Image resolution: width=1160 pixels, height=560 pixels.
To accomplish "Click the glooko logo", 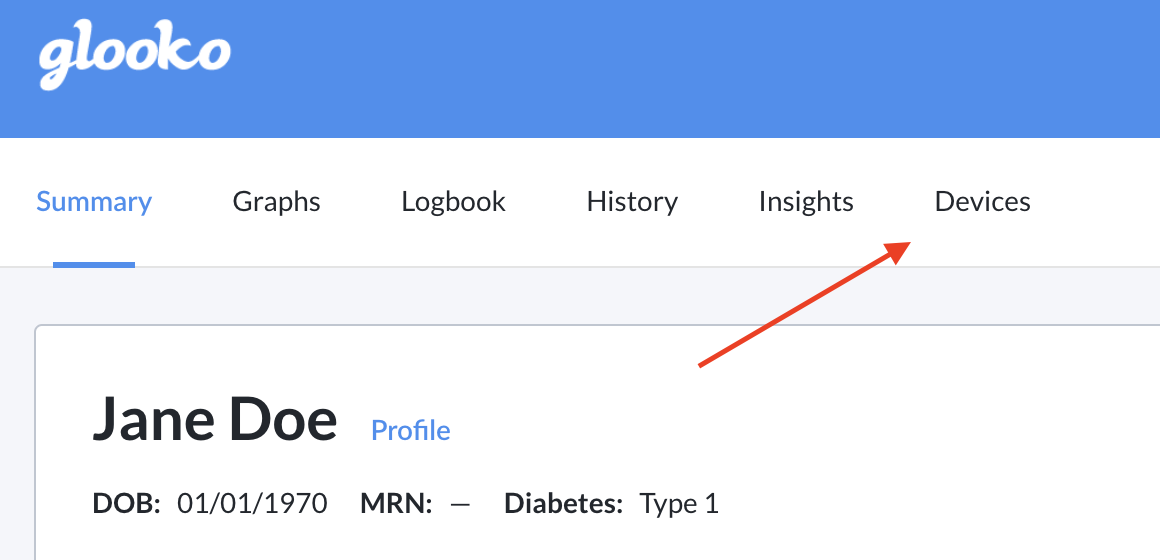I will pyautogui.click(x=135, y=58).
